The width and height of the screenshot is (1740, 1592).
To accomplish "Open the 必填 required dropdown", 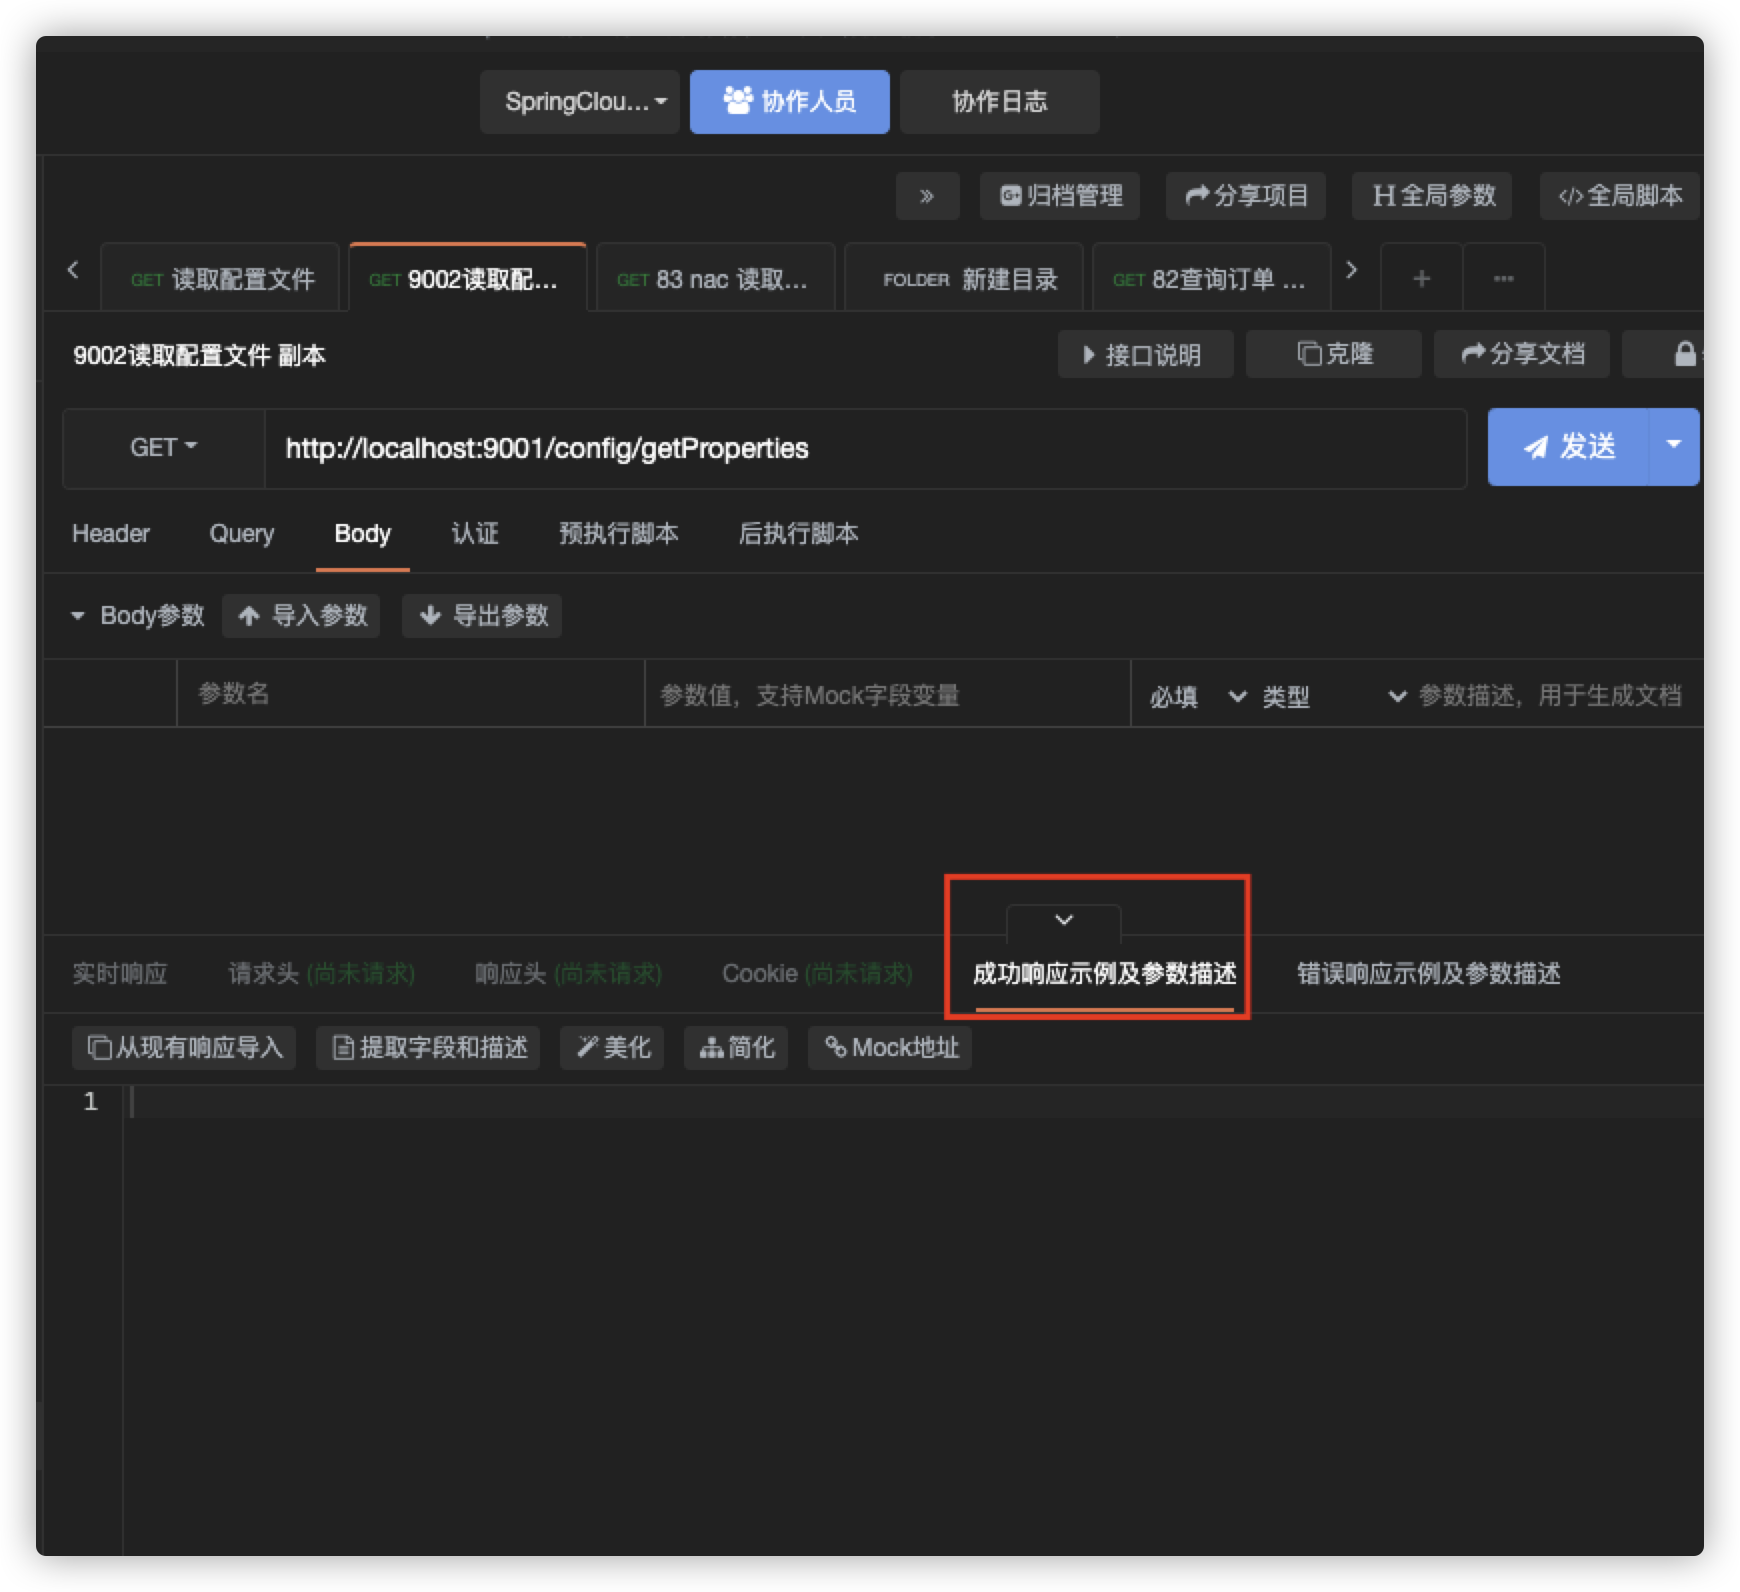I will [x=1197, y=697].
